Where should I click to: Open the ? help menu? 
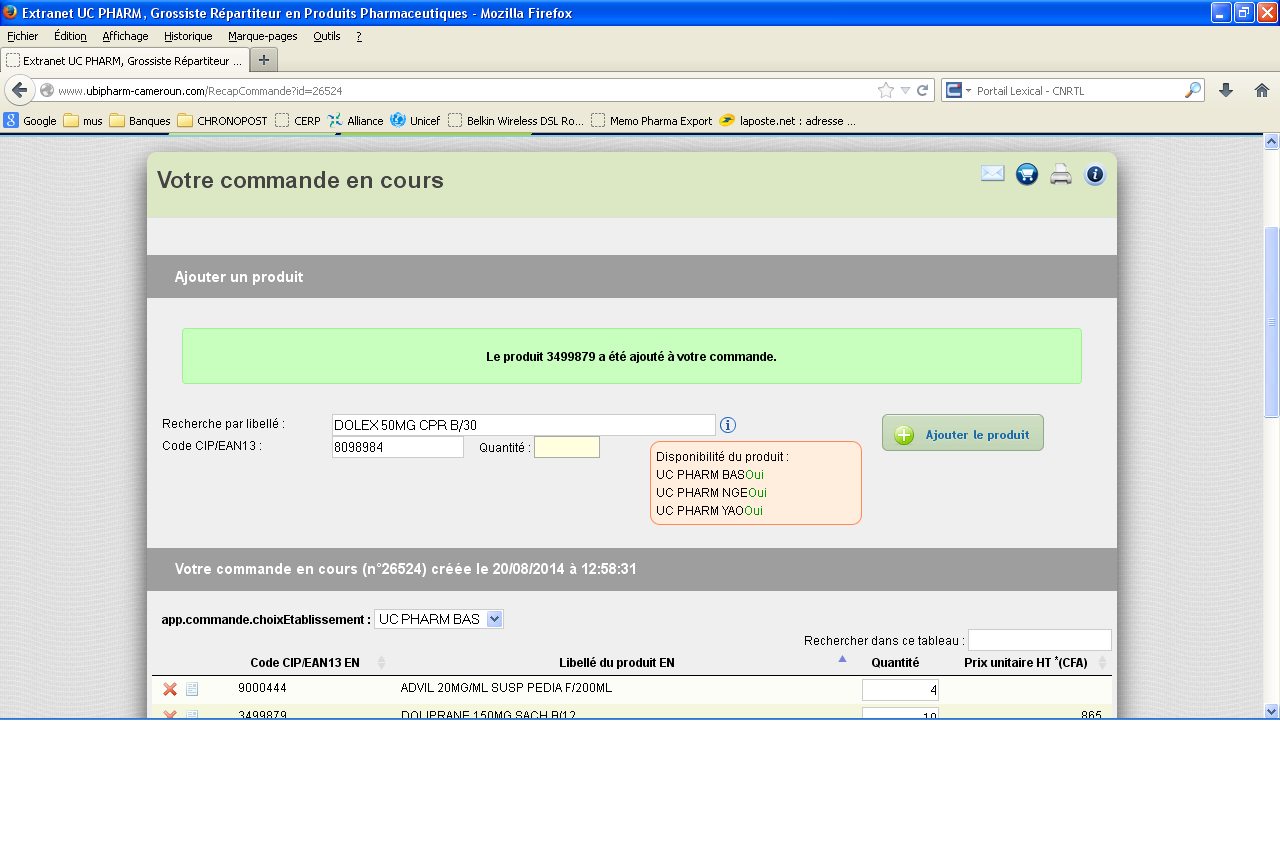point(359,36)
